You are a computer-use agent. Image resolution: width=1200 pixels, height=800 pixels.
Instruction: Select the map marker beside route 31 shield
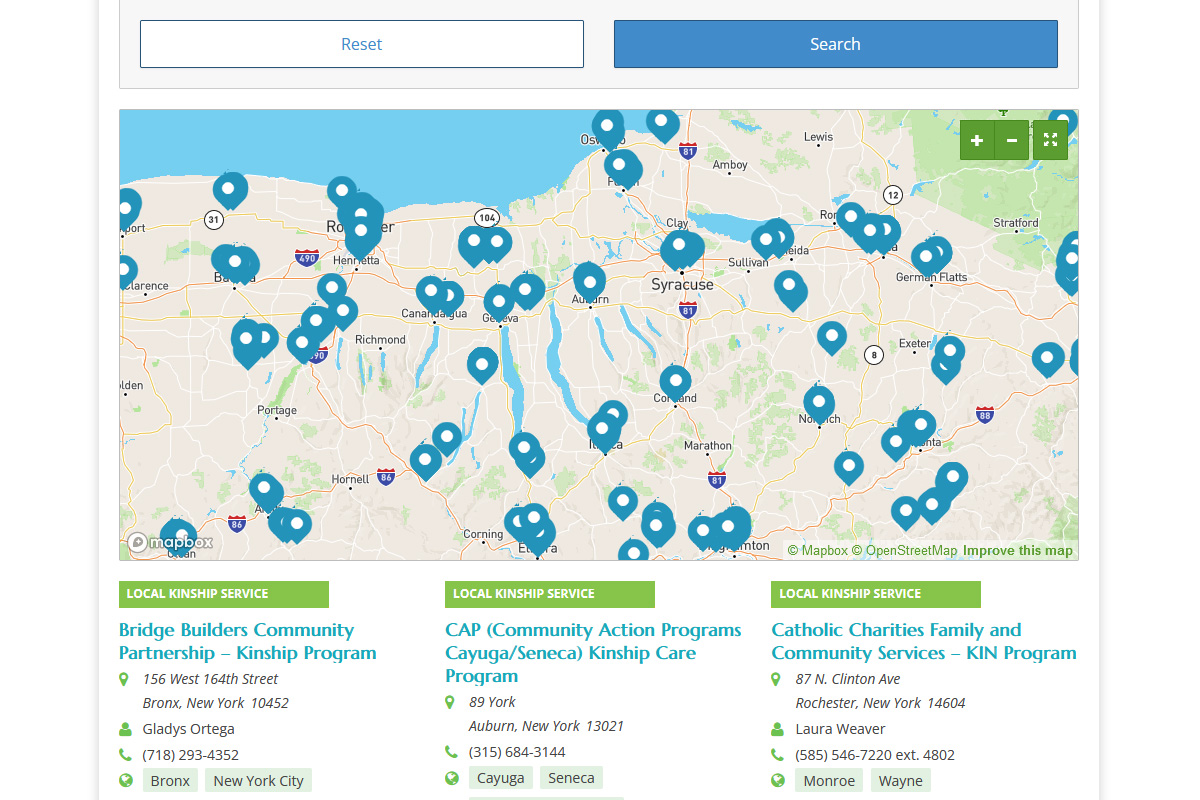[229, 189]
